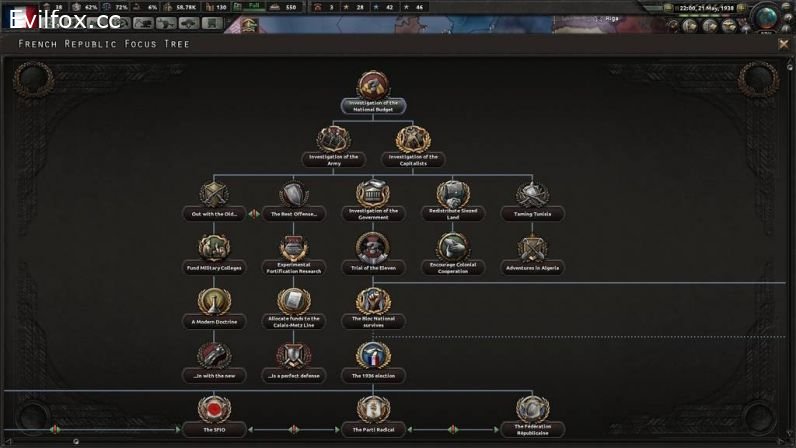Choose the Investigation of the Army focus
The width and height of the screenshot is (796, 448).
coord(332,141)
